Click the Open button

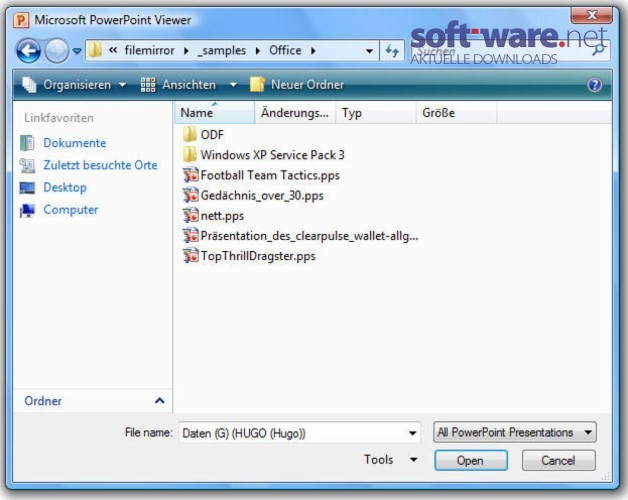point(471,460)
